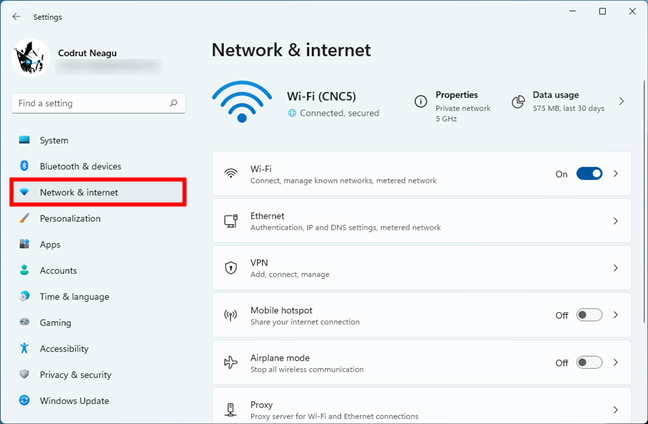
Task: Click the Privacy & security shield icon
Action: (x=24, y=374)
